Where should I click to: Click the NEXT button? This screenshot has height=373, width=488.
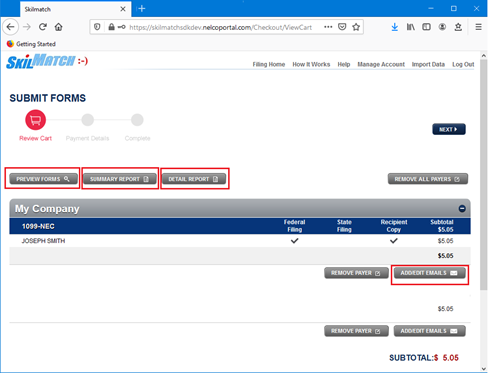coord(449,129)
